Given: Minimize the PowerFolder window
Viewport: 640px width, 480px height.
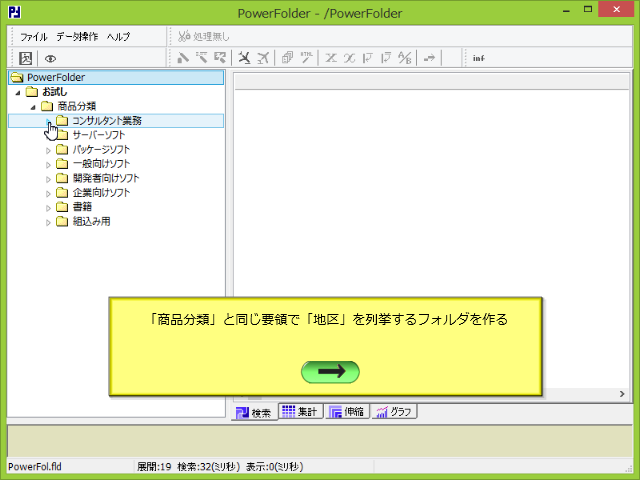Looking at the screenshot, I should [x=566, y=10].
